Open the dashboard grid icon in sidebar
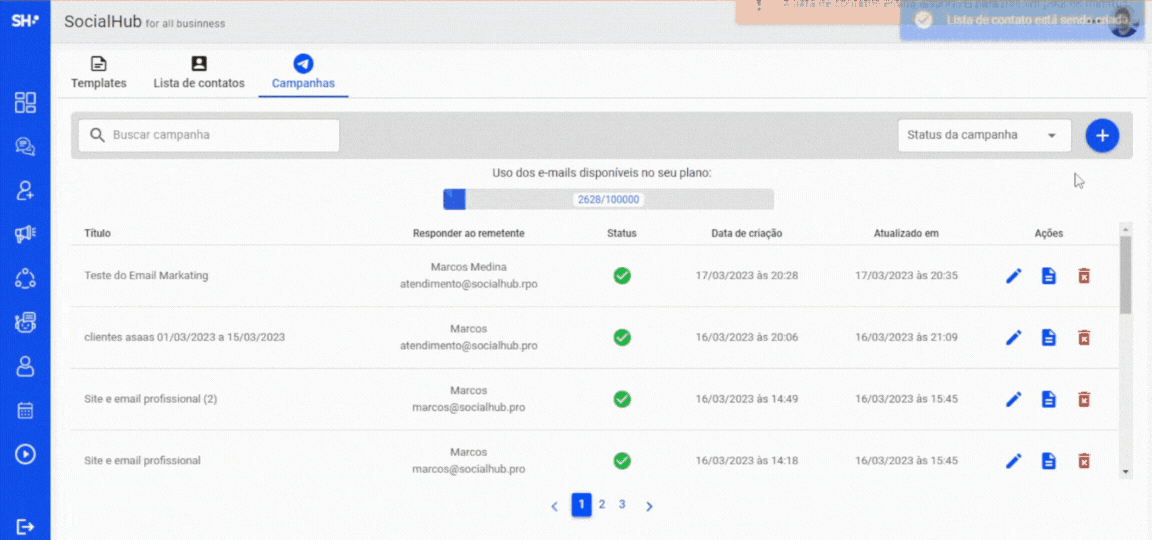The width and height of the screenshot is (1152, 540). click(x=25, y=103)
